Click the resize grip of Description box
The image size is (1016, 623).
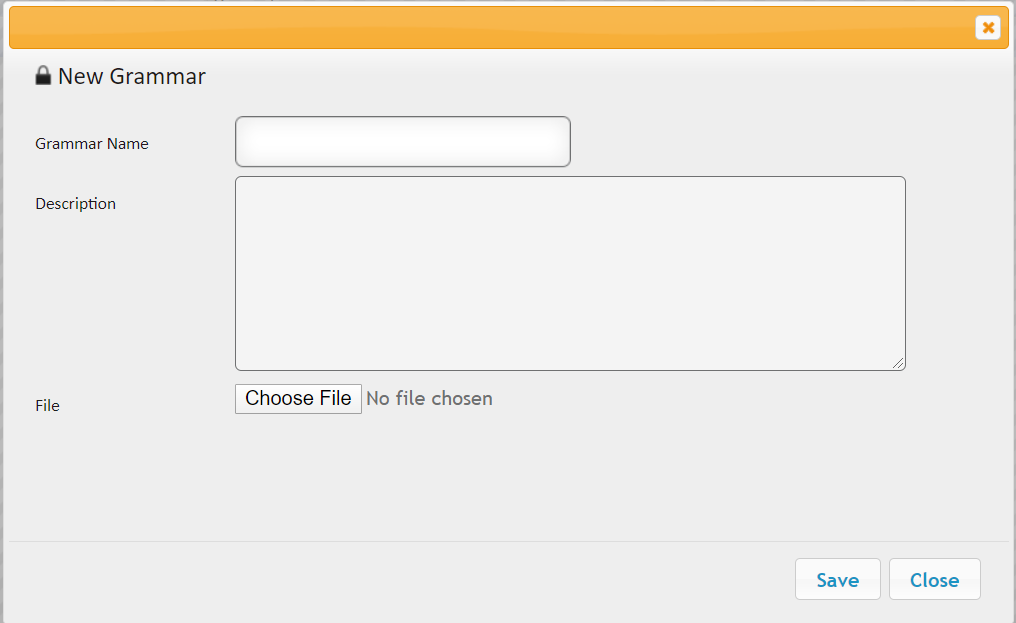coord(898,364)
